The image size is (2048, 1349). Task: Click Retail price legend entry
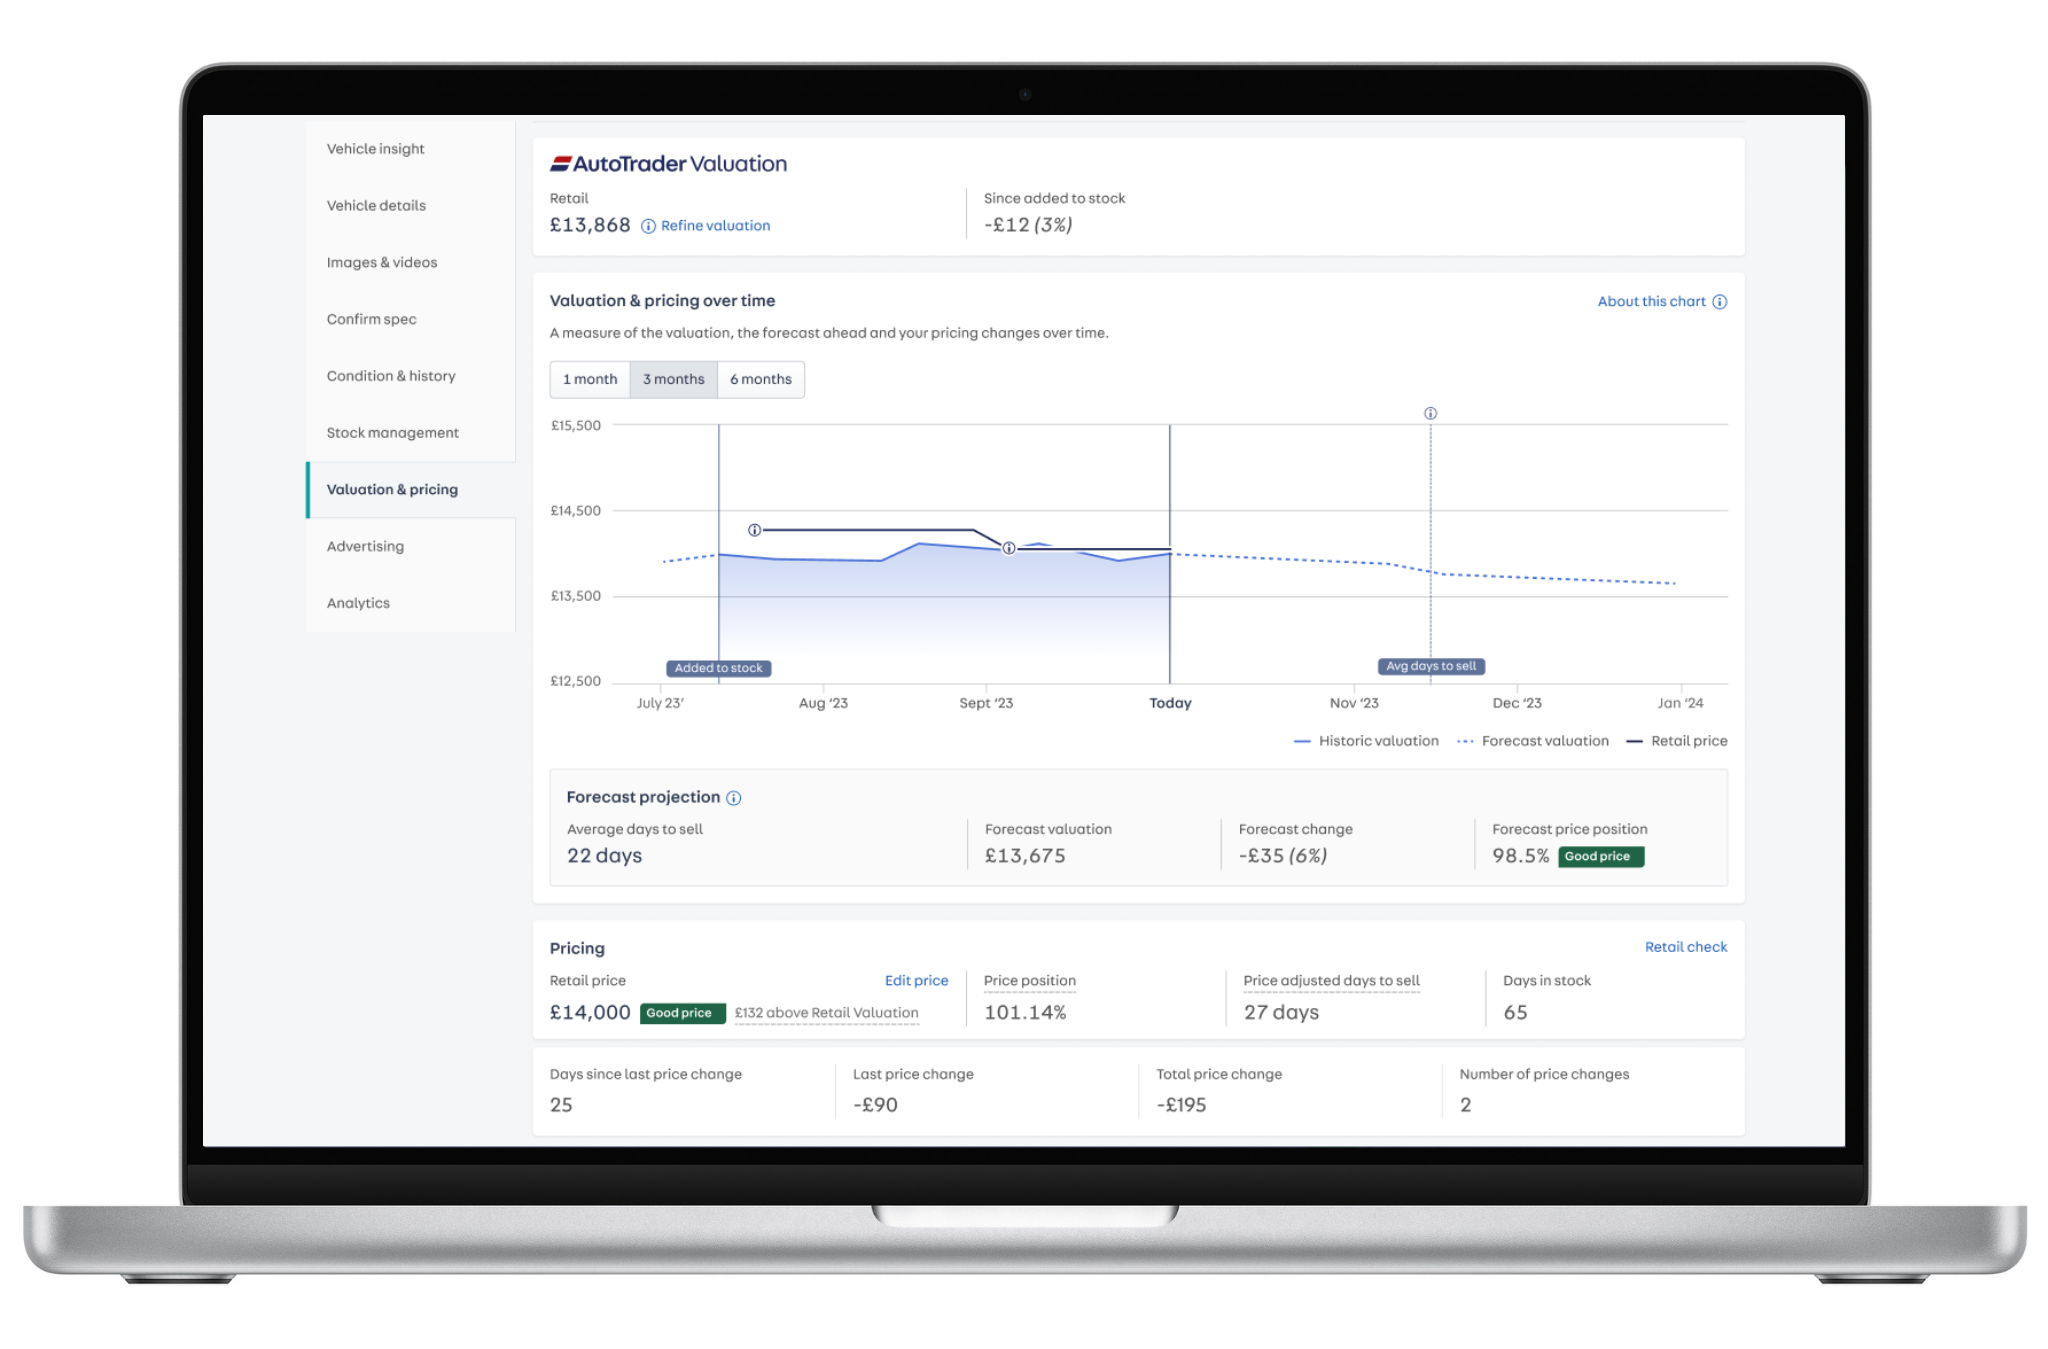point(1677,741)
